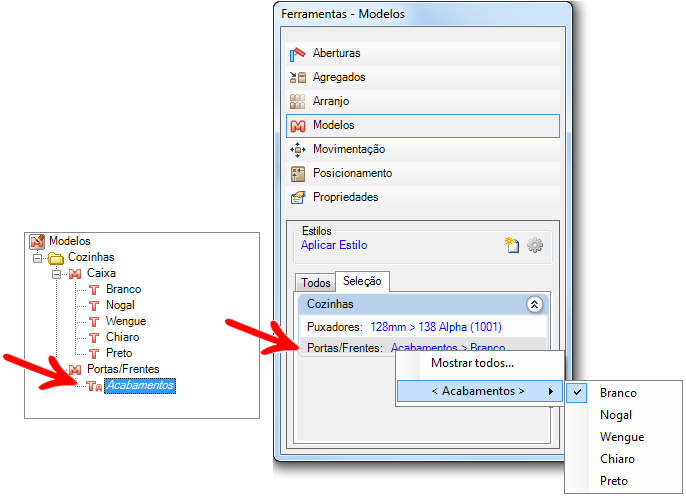Screen dimensions: 686x496
Task: Select the highlighted Acabamentos tree item
Action: [x=140, y=386]
